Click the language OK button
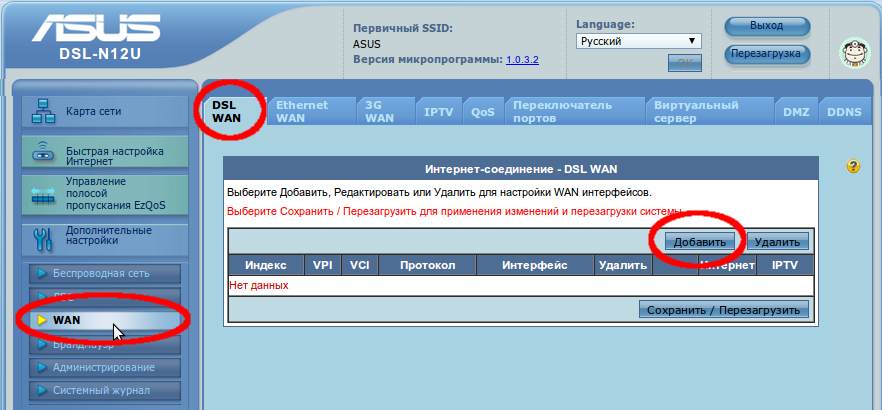The height and width of the screenshot is (410, 882). point(685,63)
